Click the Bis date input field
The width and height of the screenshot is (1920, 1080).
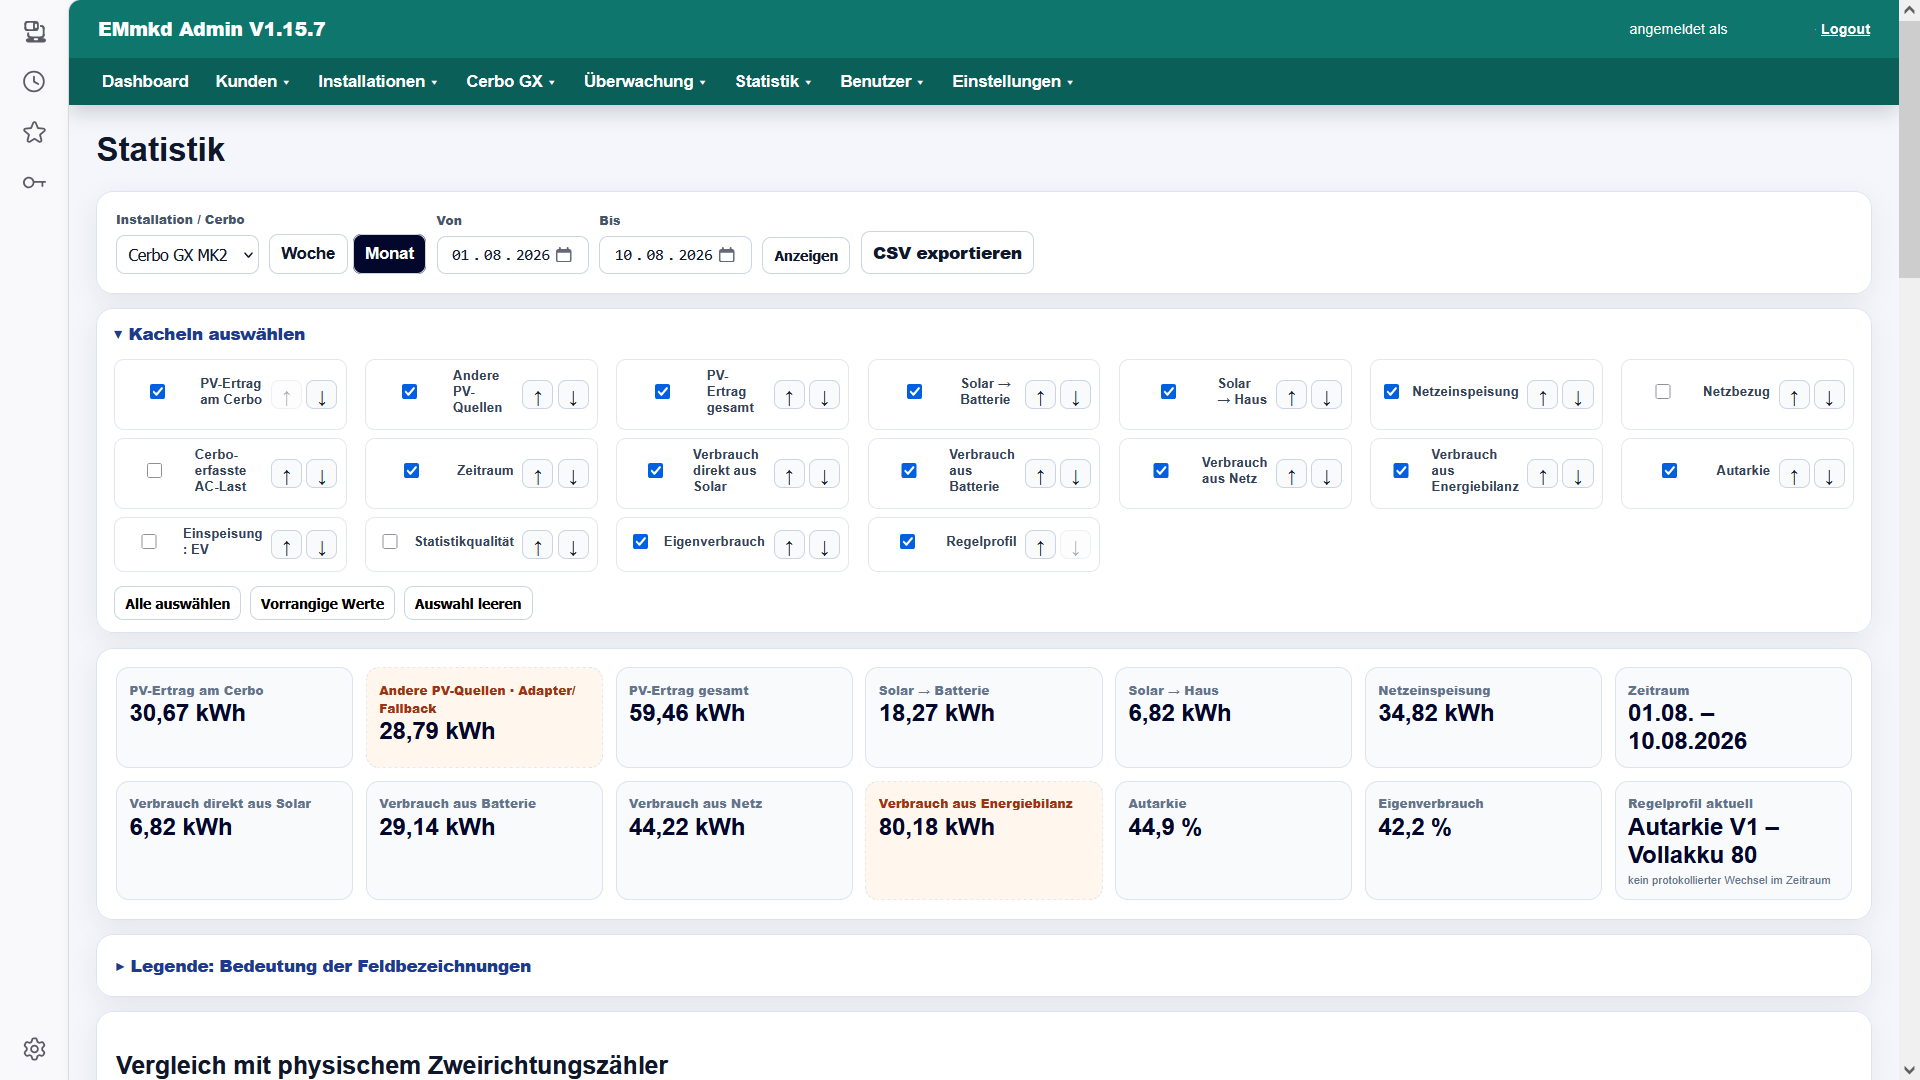(x=675, y=255)
